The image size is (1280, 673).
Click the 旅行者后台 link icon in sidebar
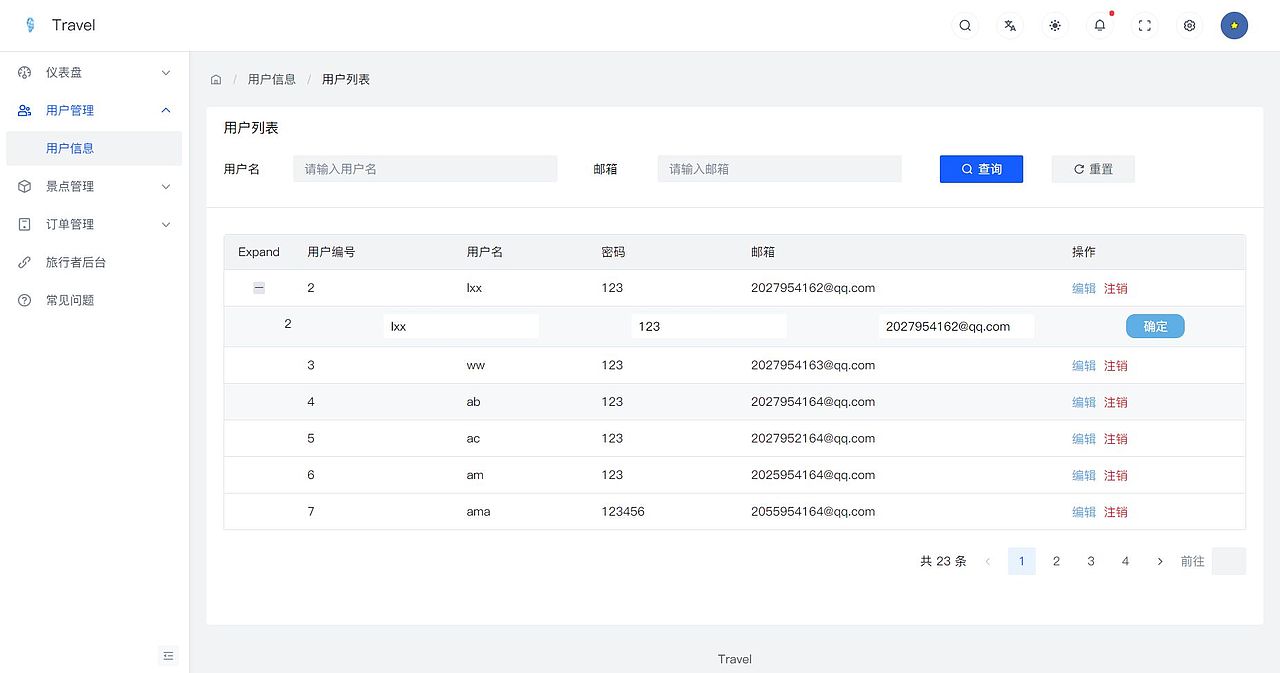click(x=24, y=262)
